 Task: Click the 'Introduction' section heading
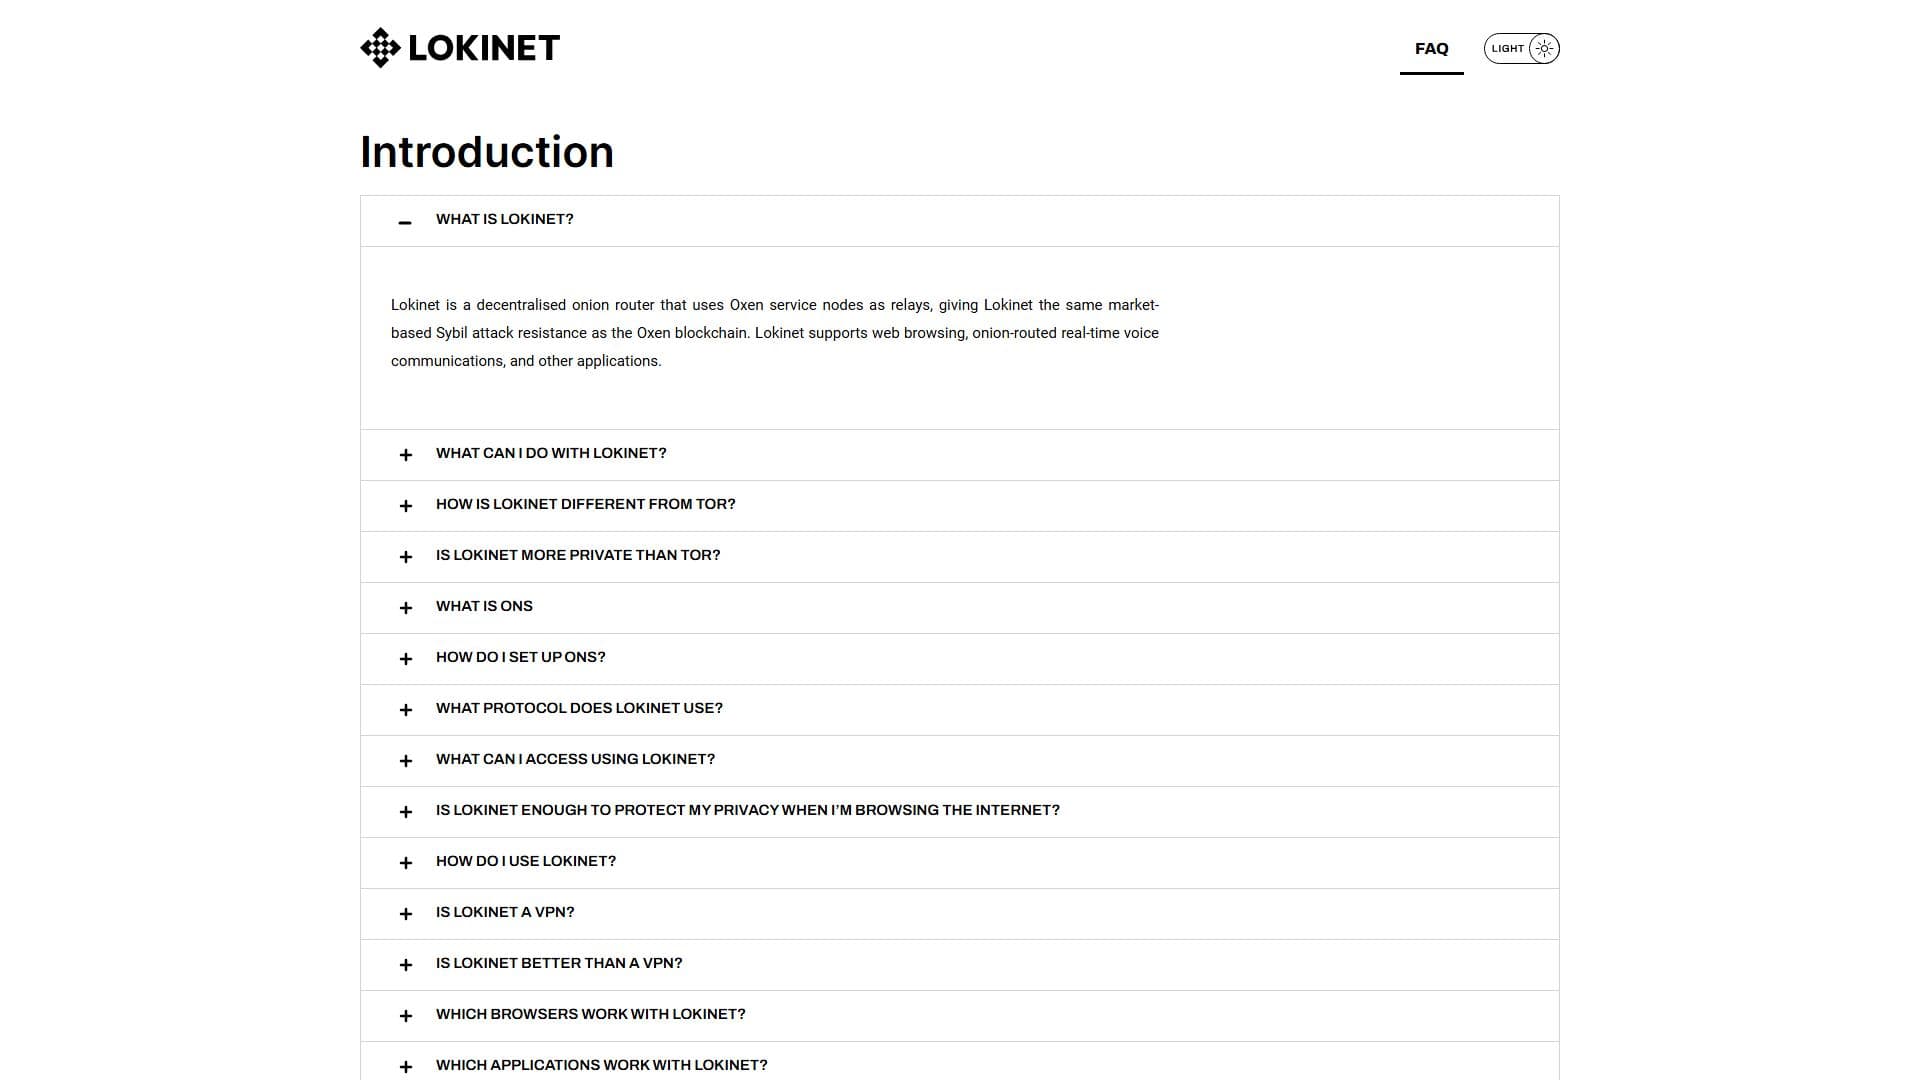point(487,152)
